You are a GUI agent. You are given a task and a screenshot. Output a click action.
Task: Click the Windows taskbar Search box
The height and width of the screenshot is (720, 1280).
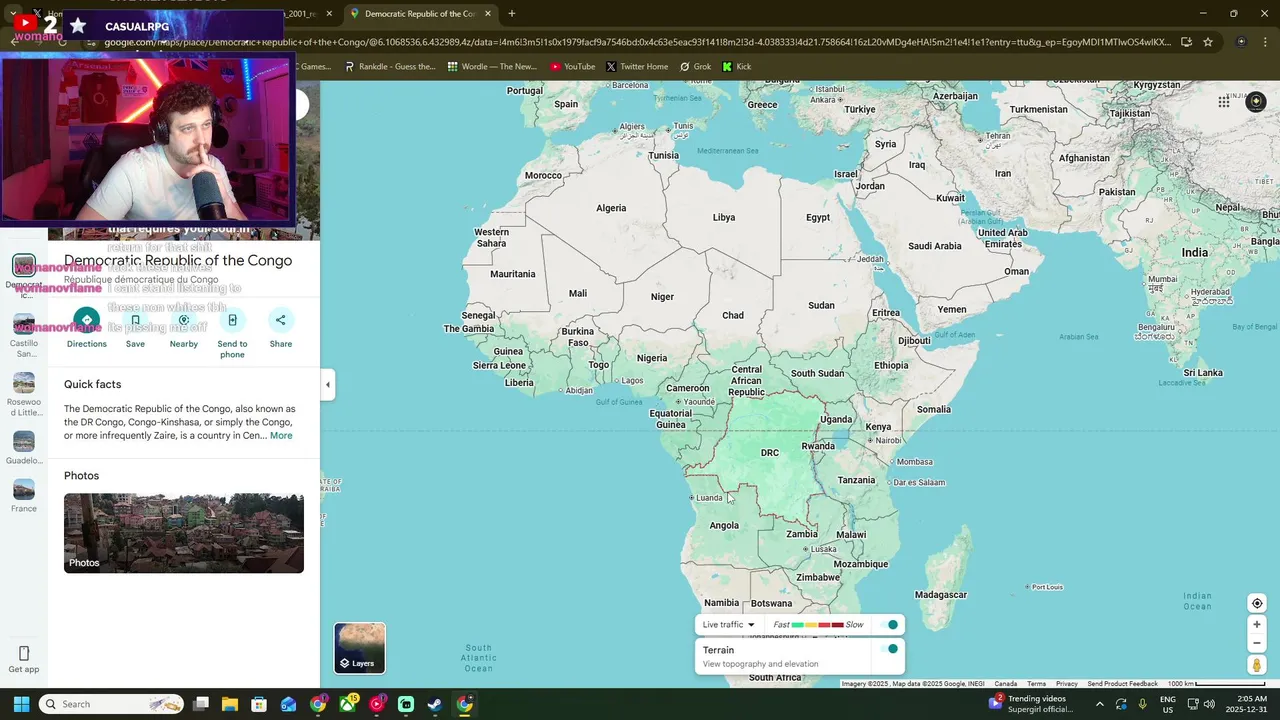pyautogui.click(x=111, y=704)
